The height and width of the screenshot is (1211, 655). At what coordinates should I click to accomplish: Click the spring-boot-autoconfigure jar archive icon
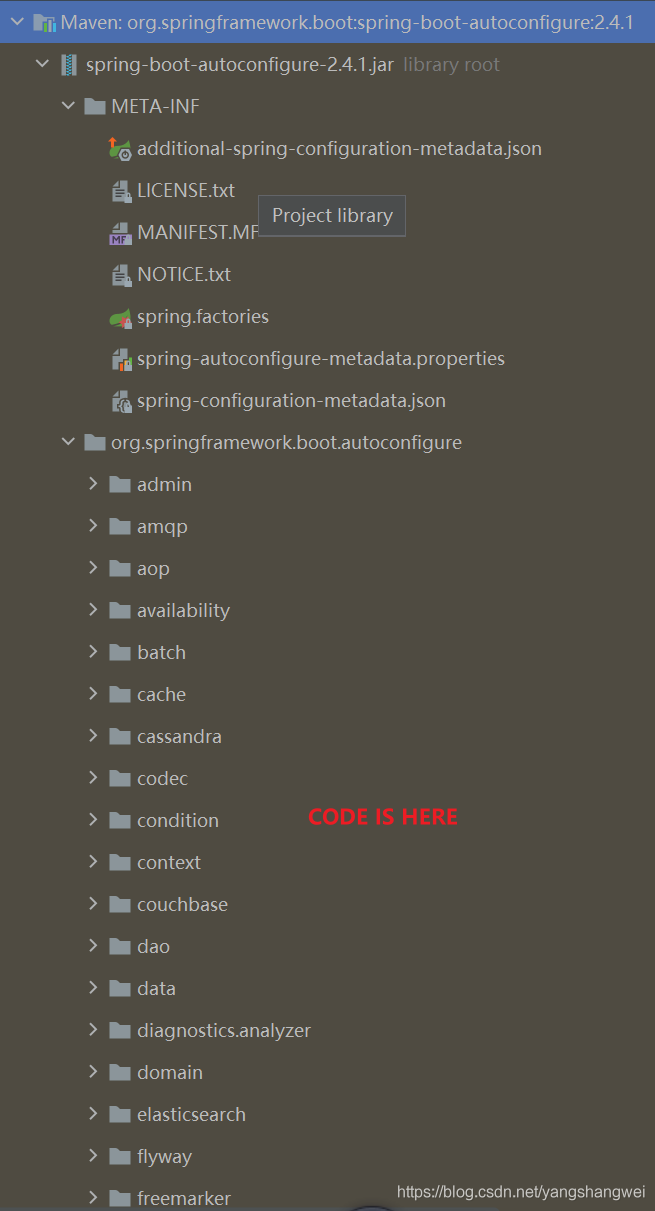(69, 65)
